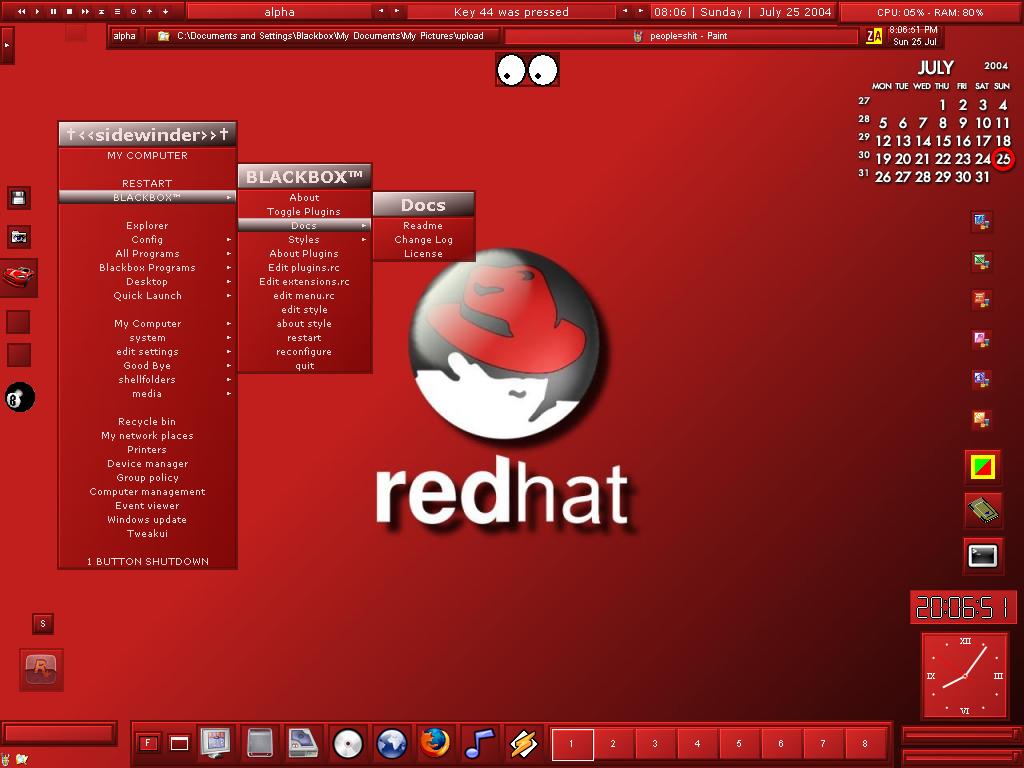Choose 1 BUTTON SHUTDOWN in the menu
The width and height of the screenshot is (1024, 768).
[147, 562]
